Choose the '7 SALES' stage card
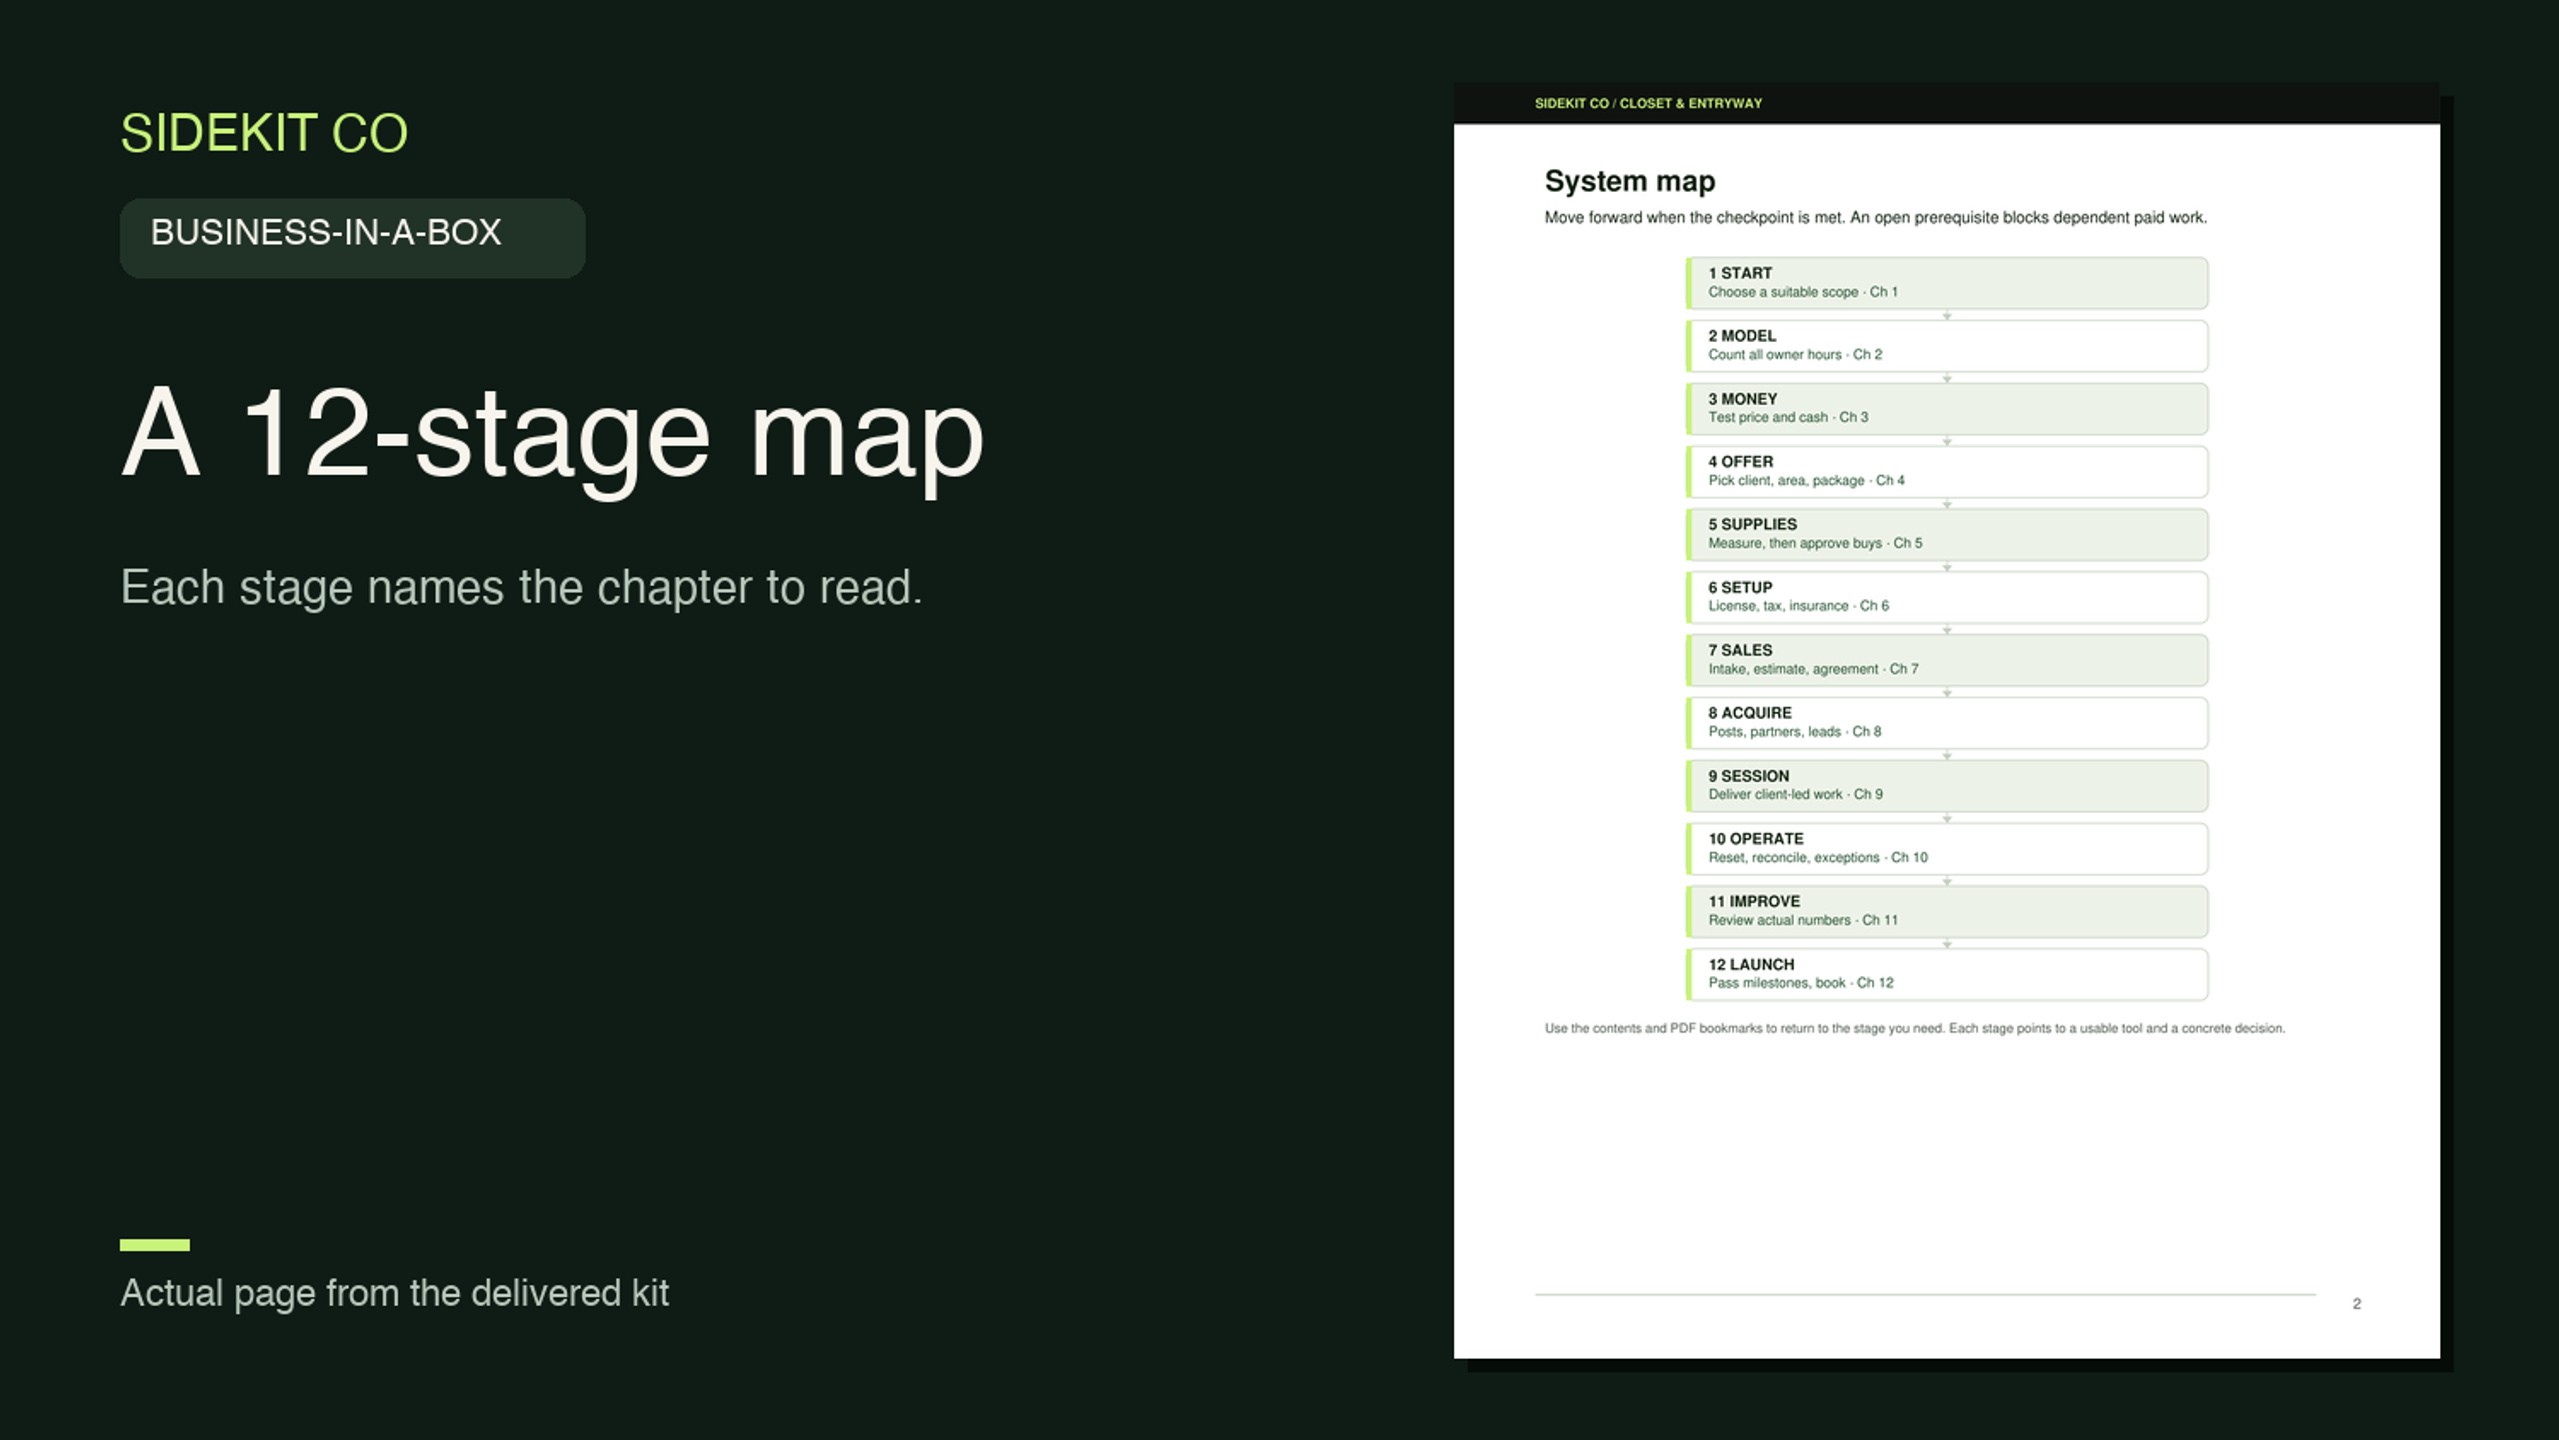The height and width of the screenshot is (1440, 2559). [1946, 660]
